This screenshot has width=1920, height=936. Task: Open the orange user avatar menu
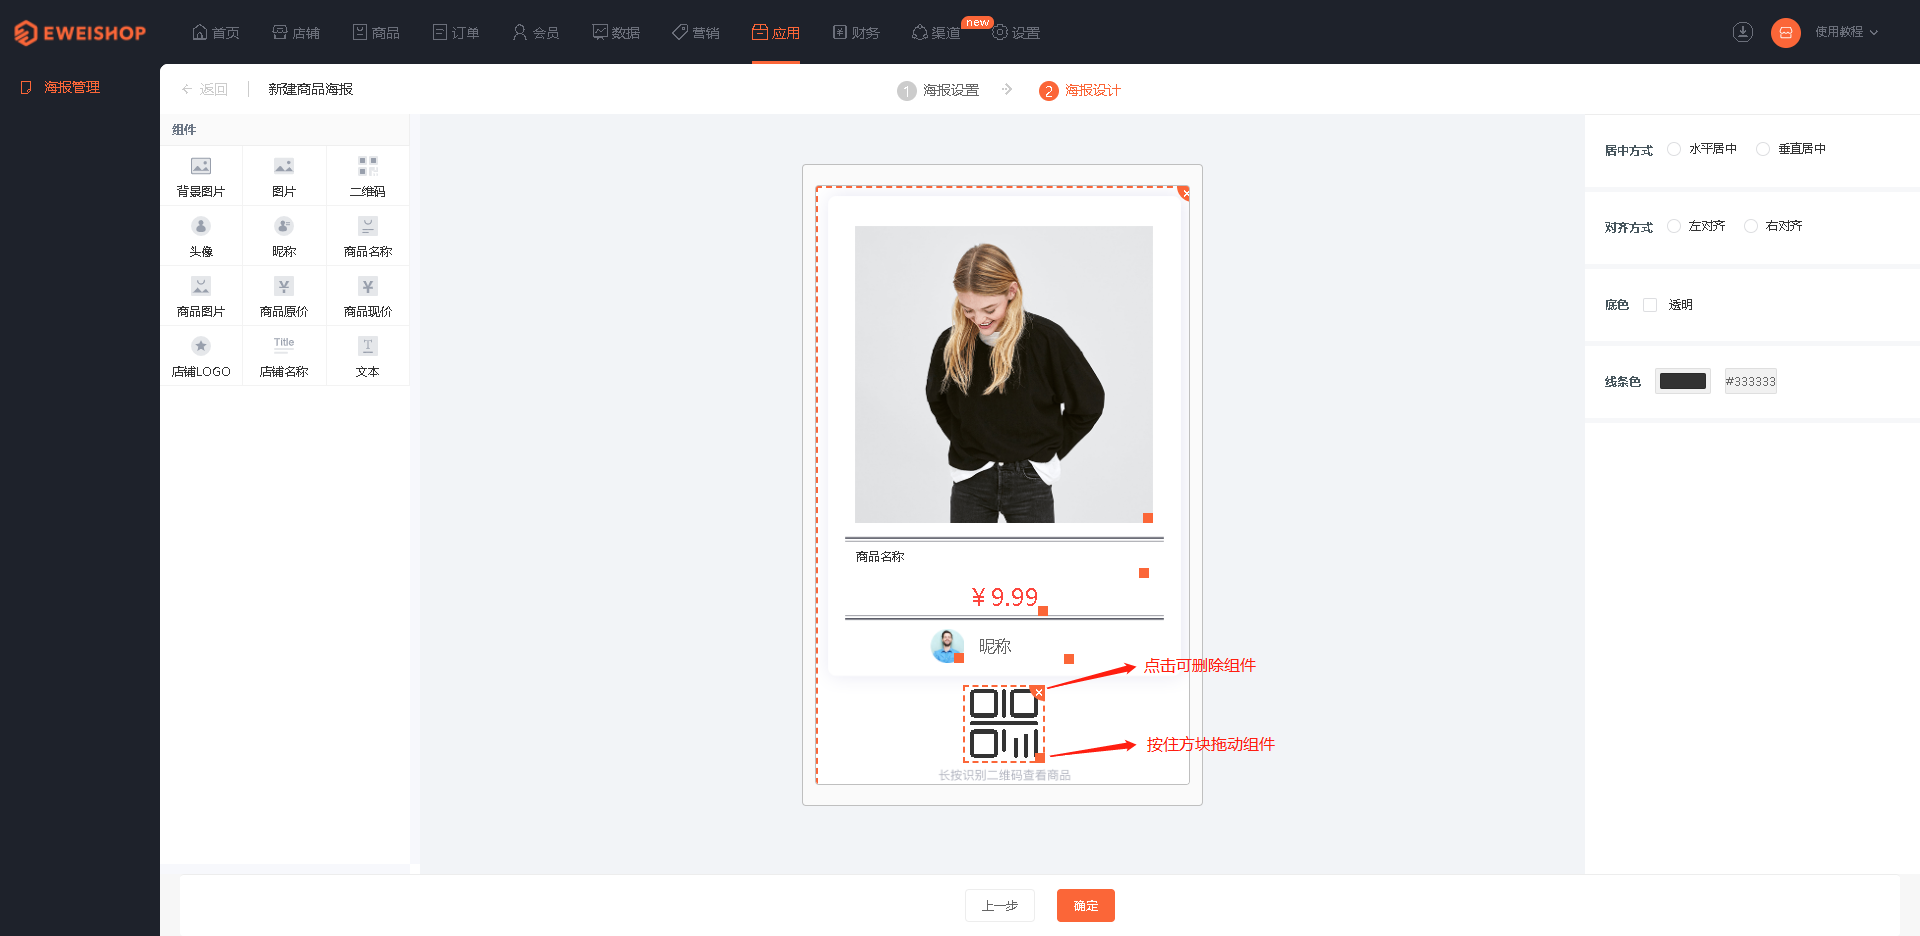[1786, 33]
